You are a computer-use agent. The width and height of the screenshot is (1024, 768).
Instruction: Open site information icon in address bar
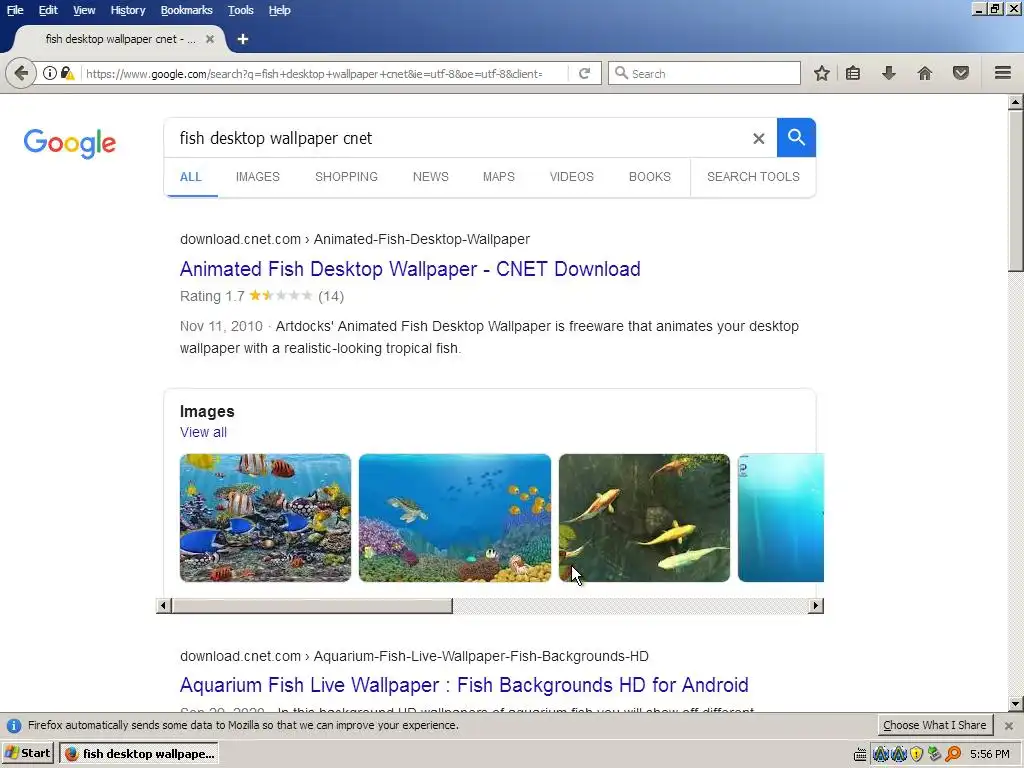[50, 73]
